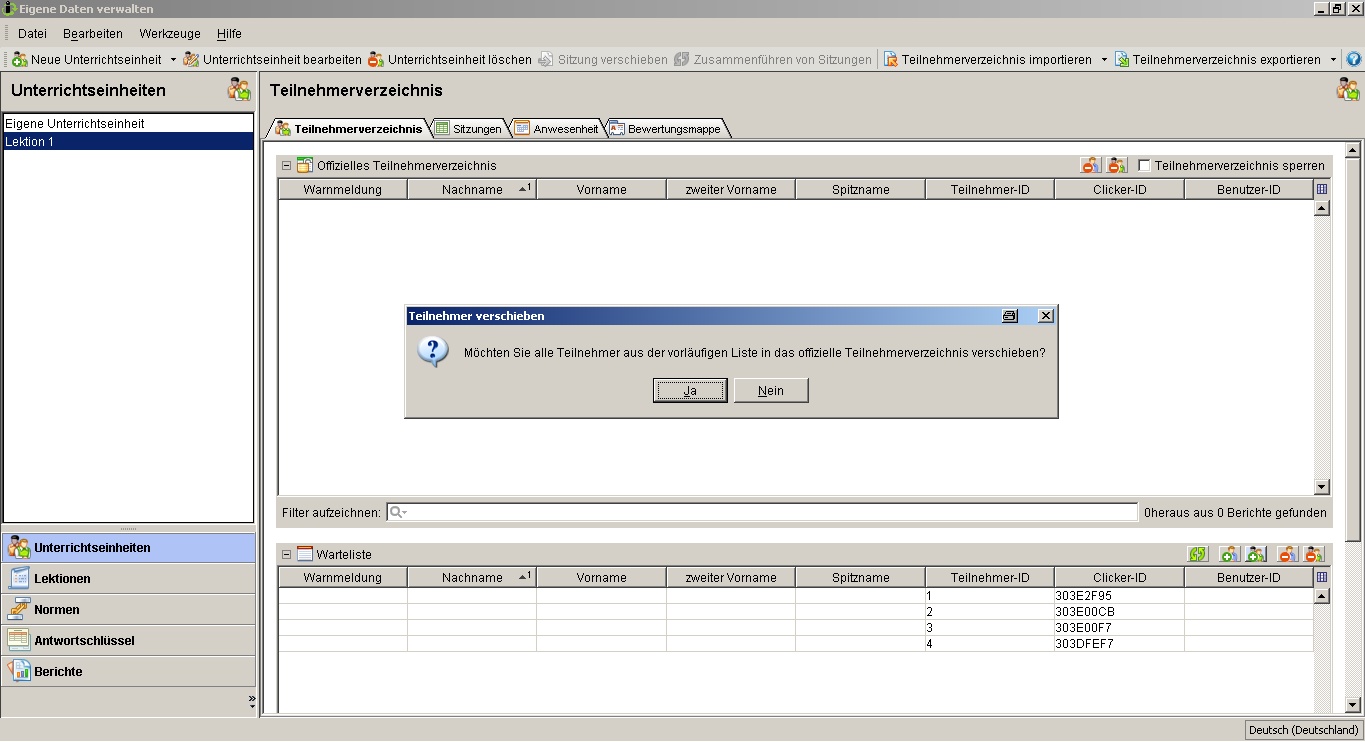1365x742 pixels.
Task: Open the Werkzeuge menu
Action: point(170,34)
